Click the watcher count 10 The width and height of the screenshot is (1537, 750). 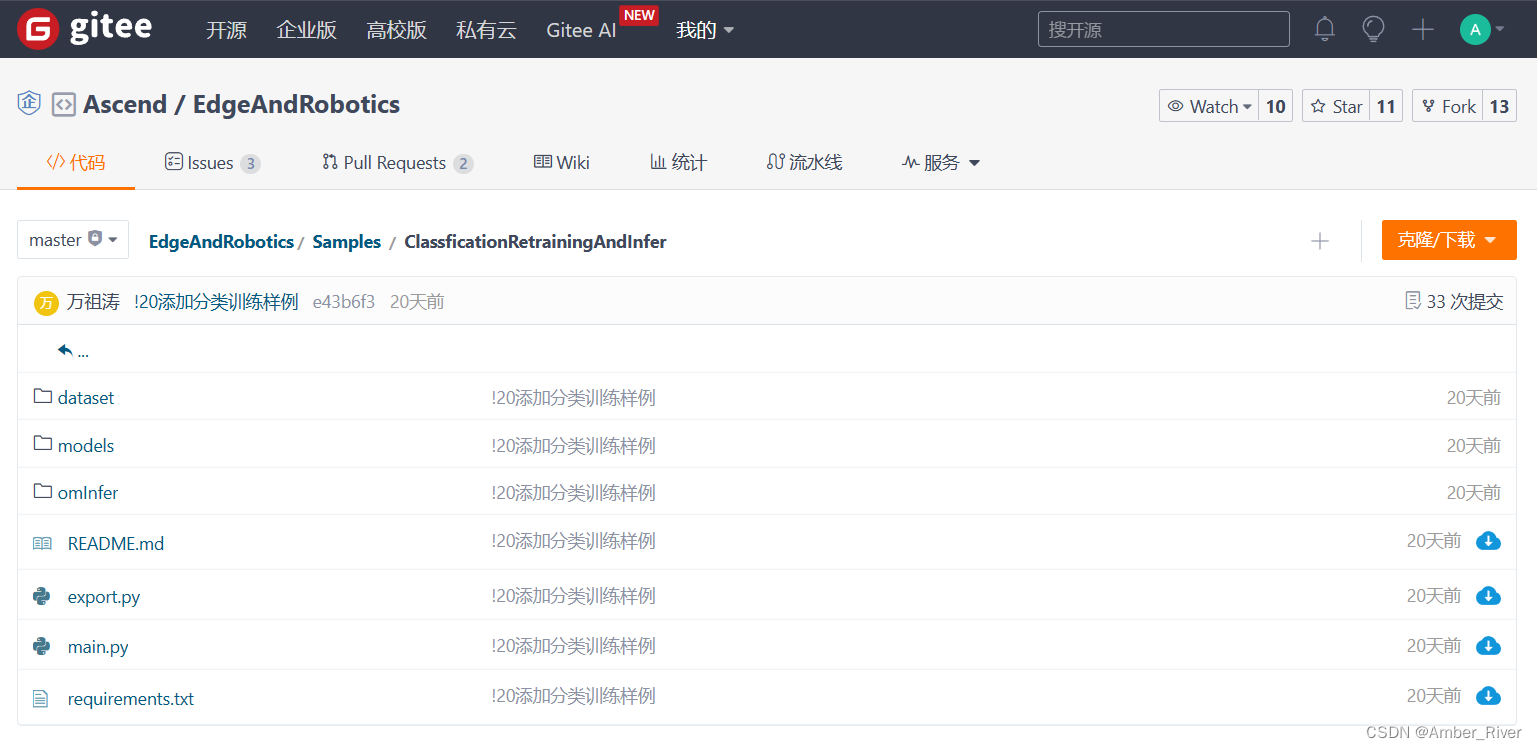[1276, 106]
